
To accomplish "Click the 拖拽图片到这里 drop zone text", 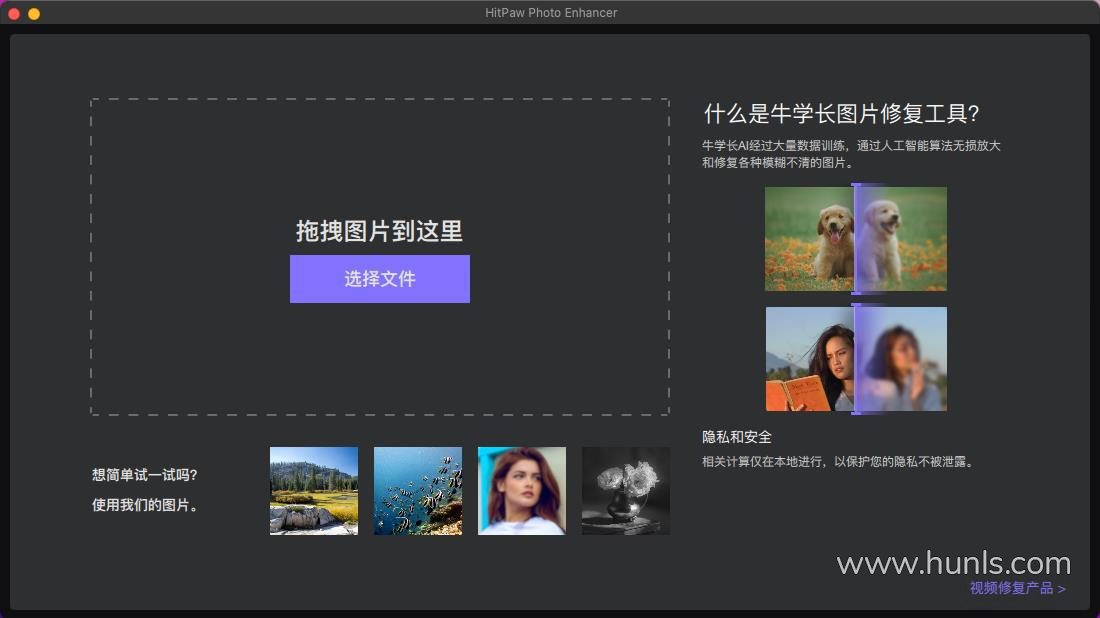I will [x=379, y=231].
